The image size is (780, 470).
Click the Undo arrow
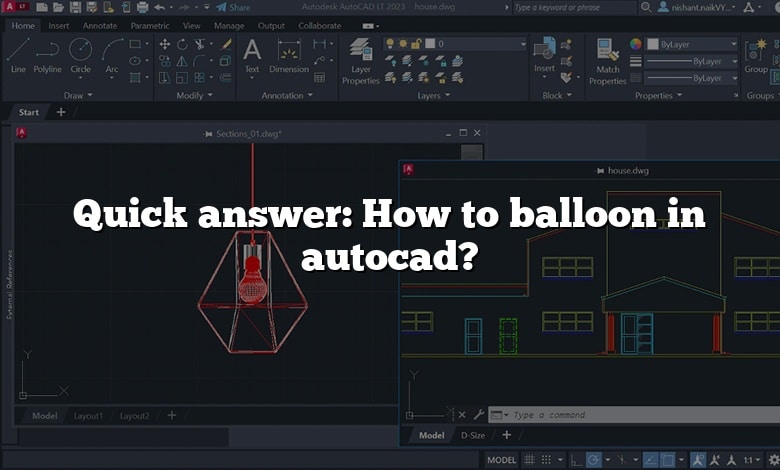click(x=159, y=7)
